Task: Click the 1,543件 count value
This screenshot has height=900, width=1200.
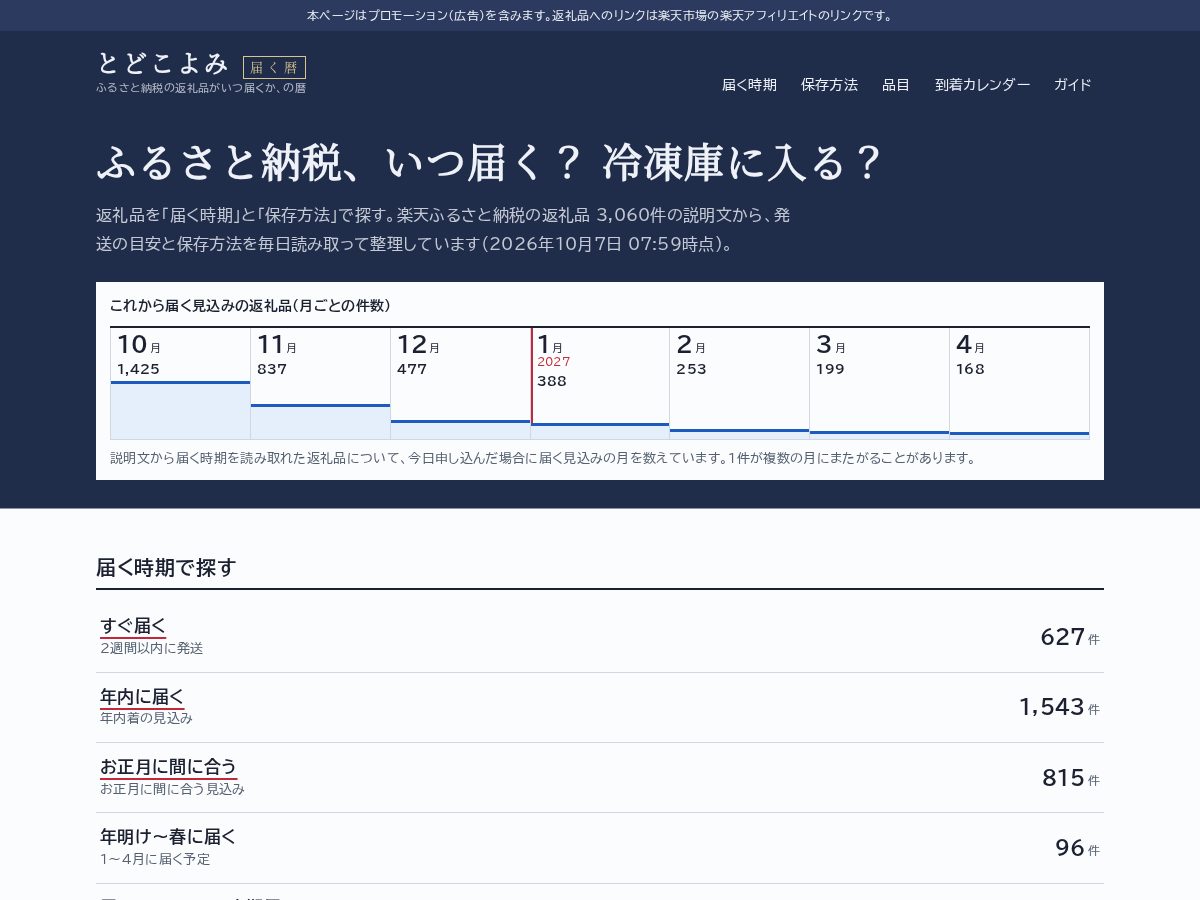Action: [1059, 707]
